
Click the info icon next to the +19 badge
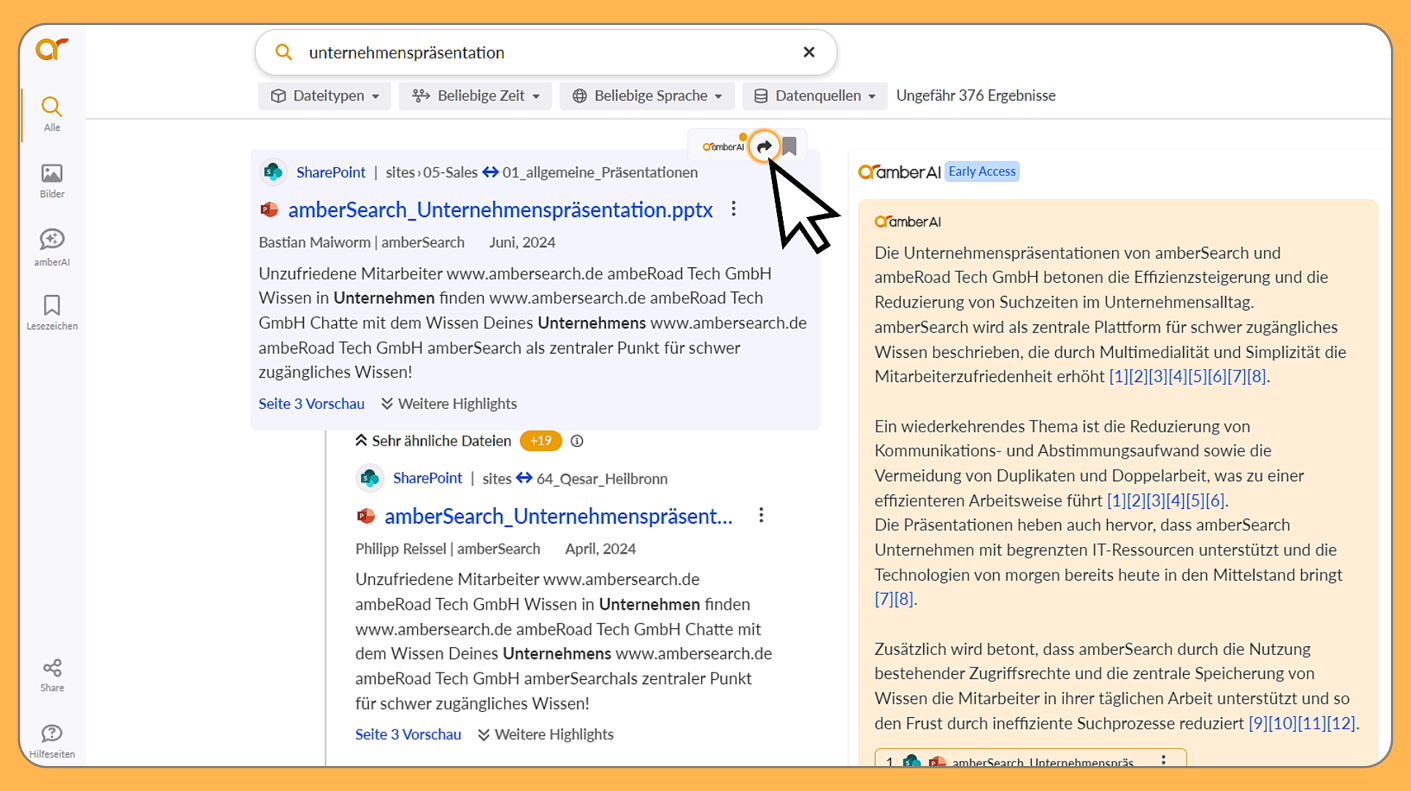(x=577, y=441)
